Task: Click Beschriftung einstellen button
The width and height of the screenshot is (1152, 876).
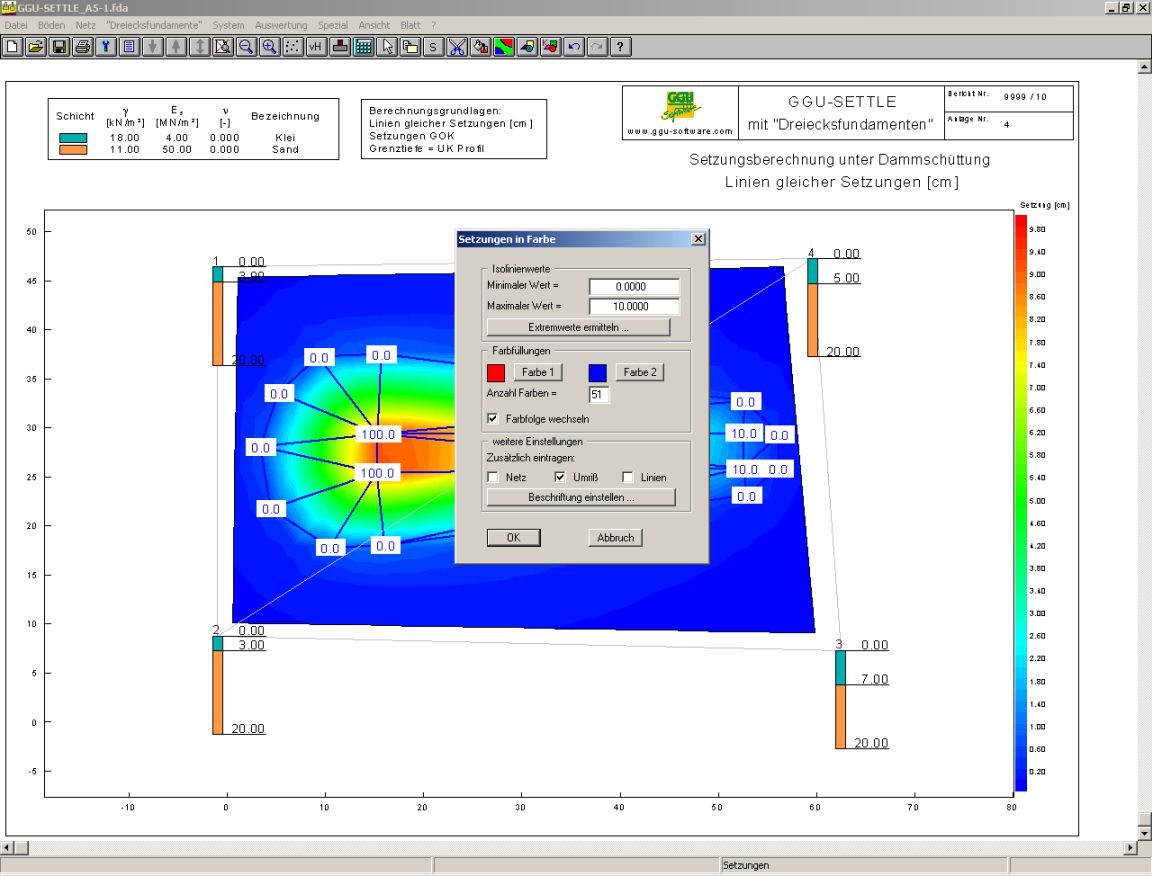Action: click(x=580, y=498)
